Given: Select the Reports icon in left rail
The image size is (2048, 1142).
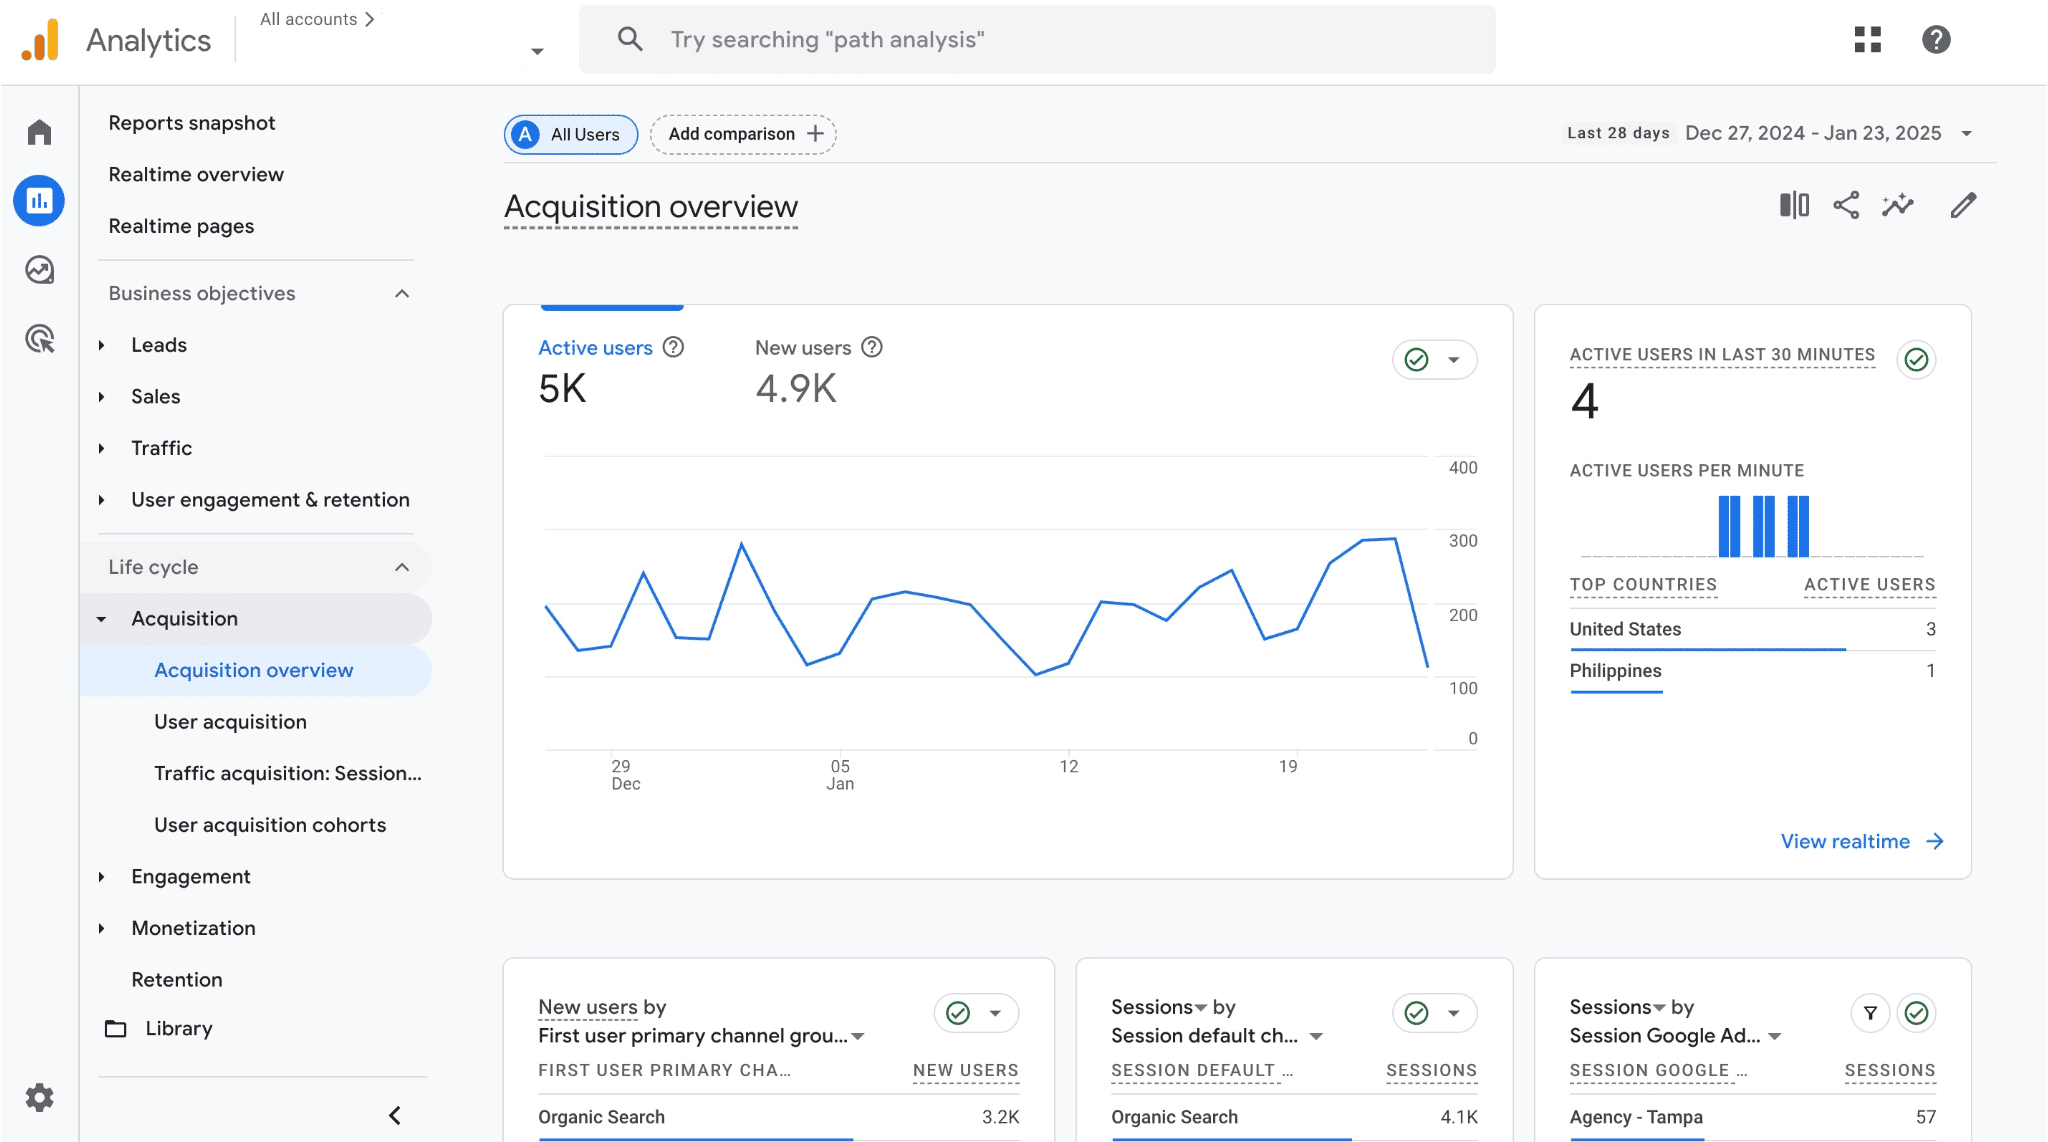Looking at the screenshot, I should tap(39, 201).
